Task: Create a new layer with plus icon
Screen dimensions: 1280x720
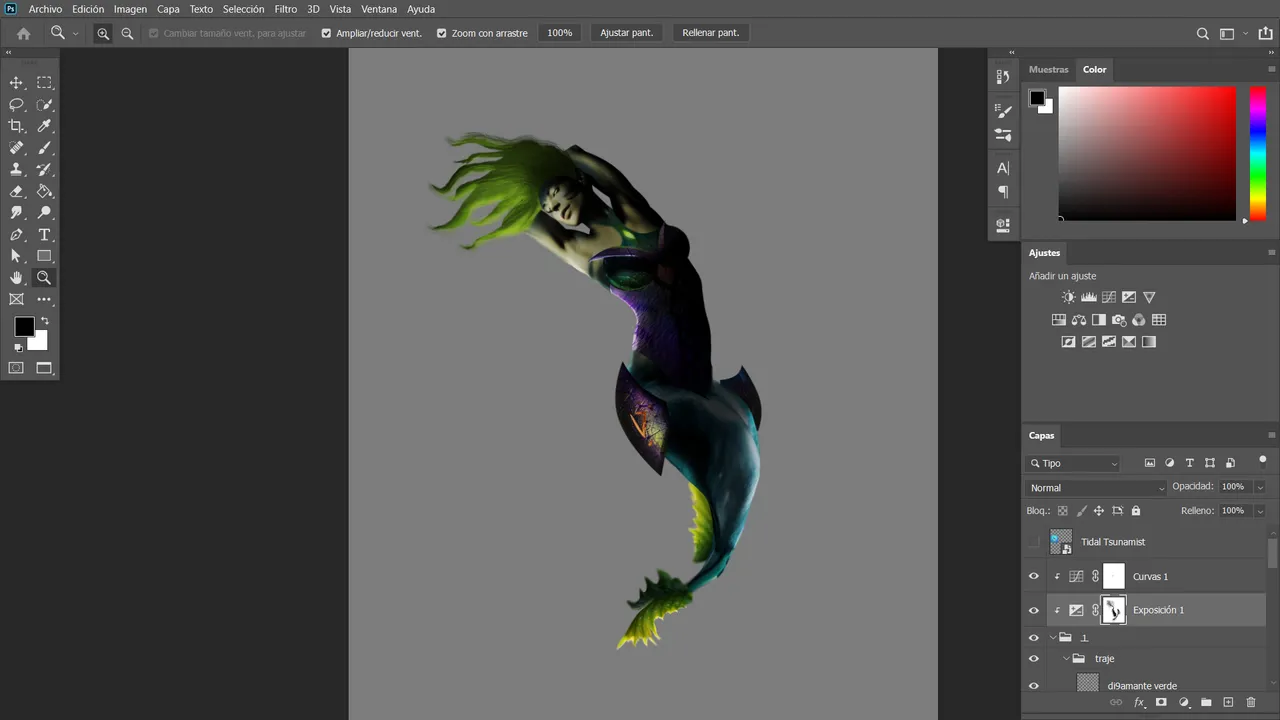Action: click(x=1229, y=703)
